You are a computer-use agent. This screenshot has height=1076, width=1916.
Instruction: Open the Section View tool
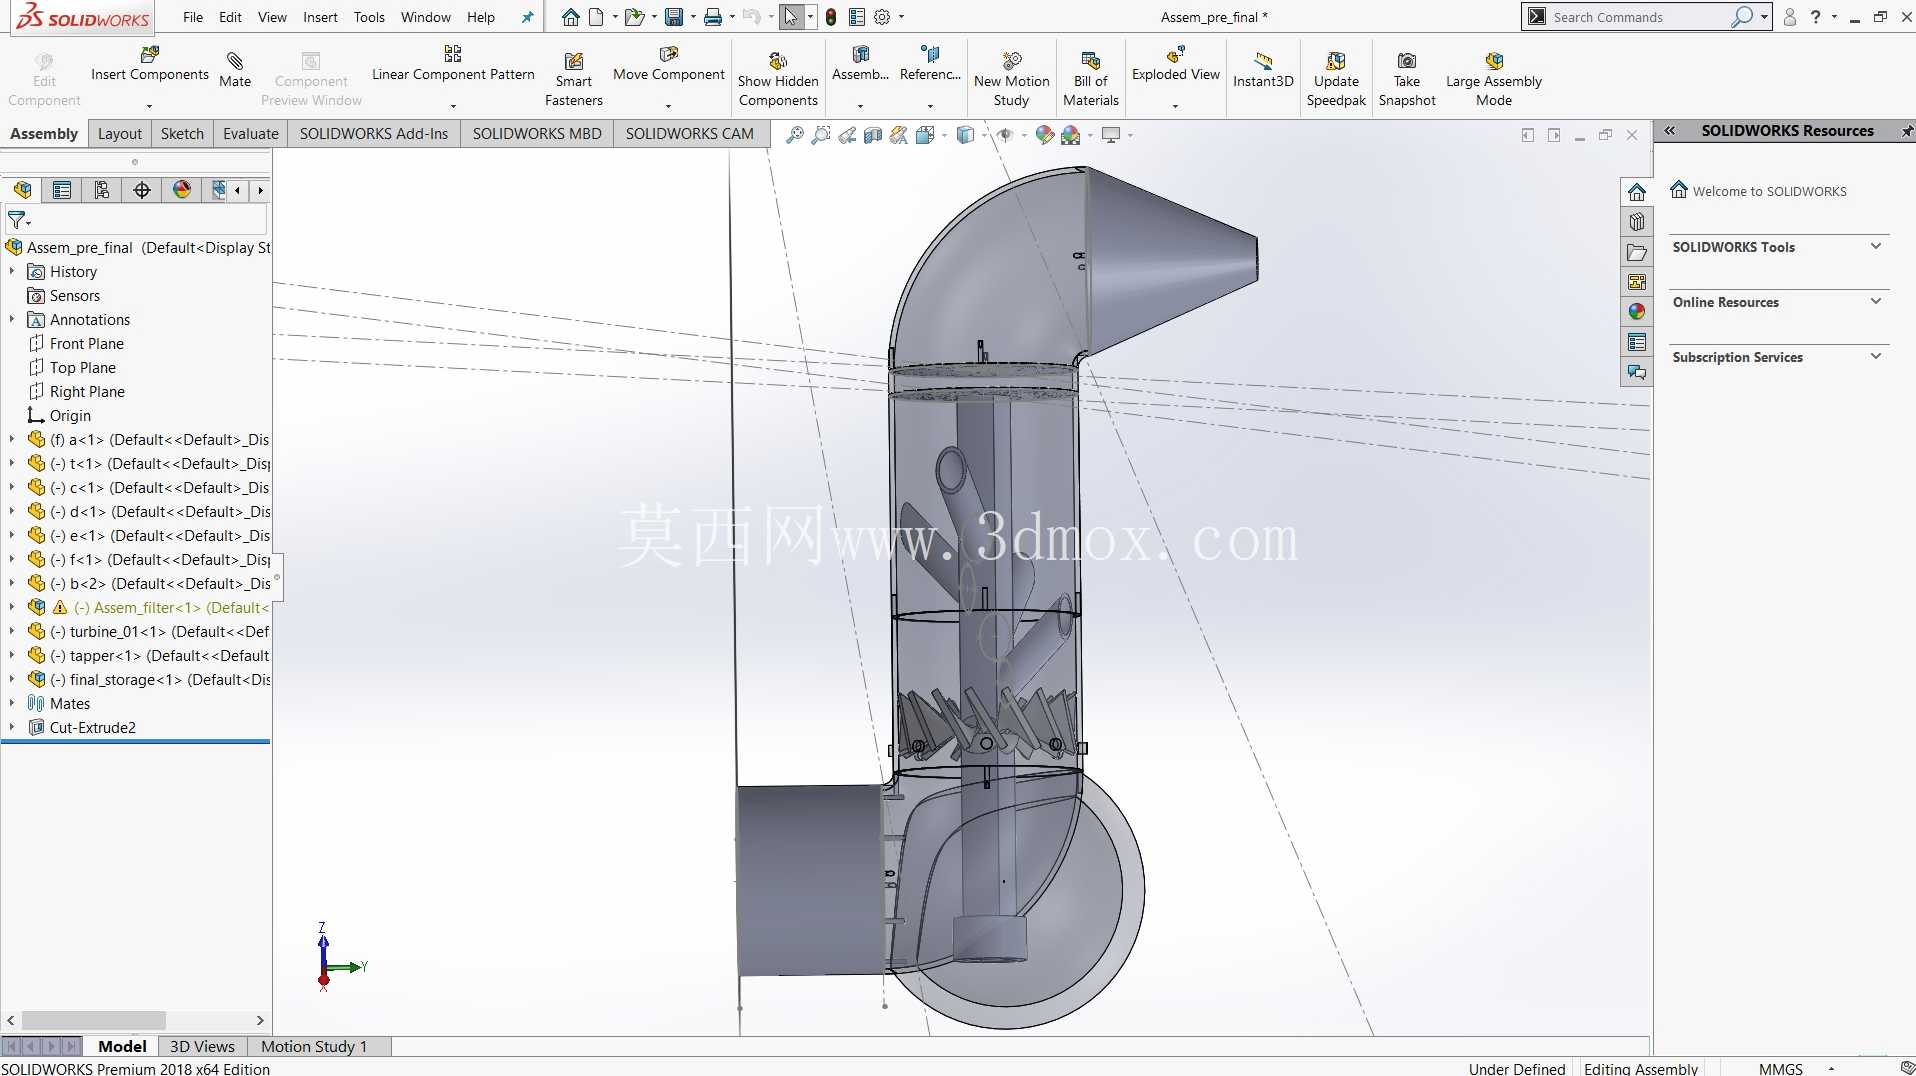pos(873,135)
